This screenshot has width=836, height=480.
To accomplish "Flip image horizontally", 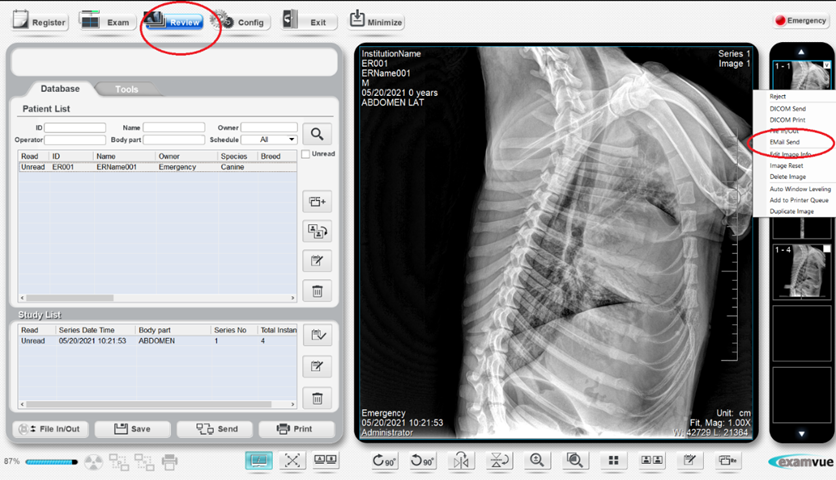I will point(461,461).
